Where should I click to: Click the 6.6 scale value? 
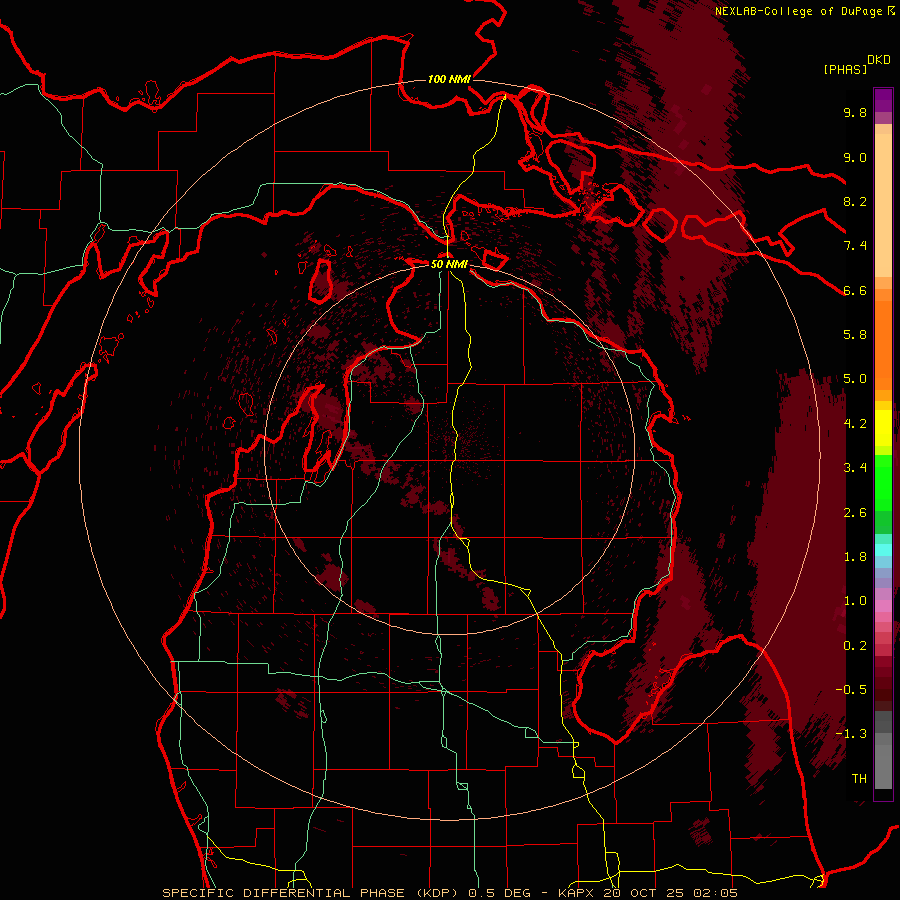[x=855, y=290]
